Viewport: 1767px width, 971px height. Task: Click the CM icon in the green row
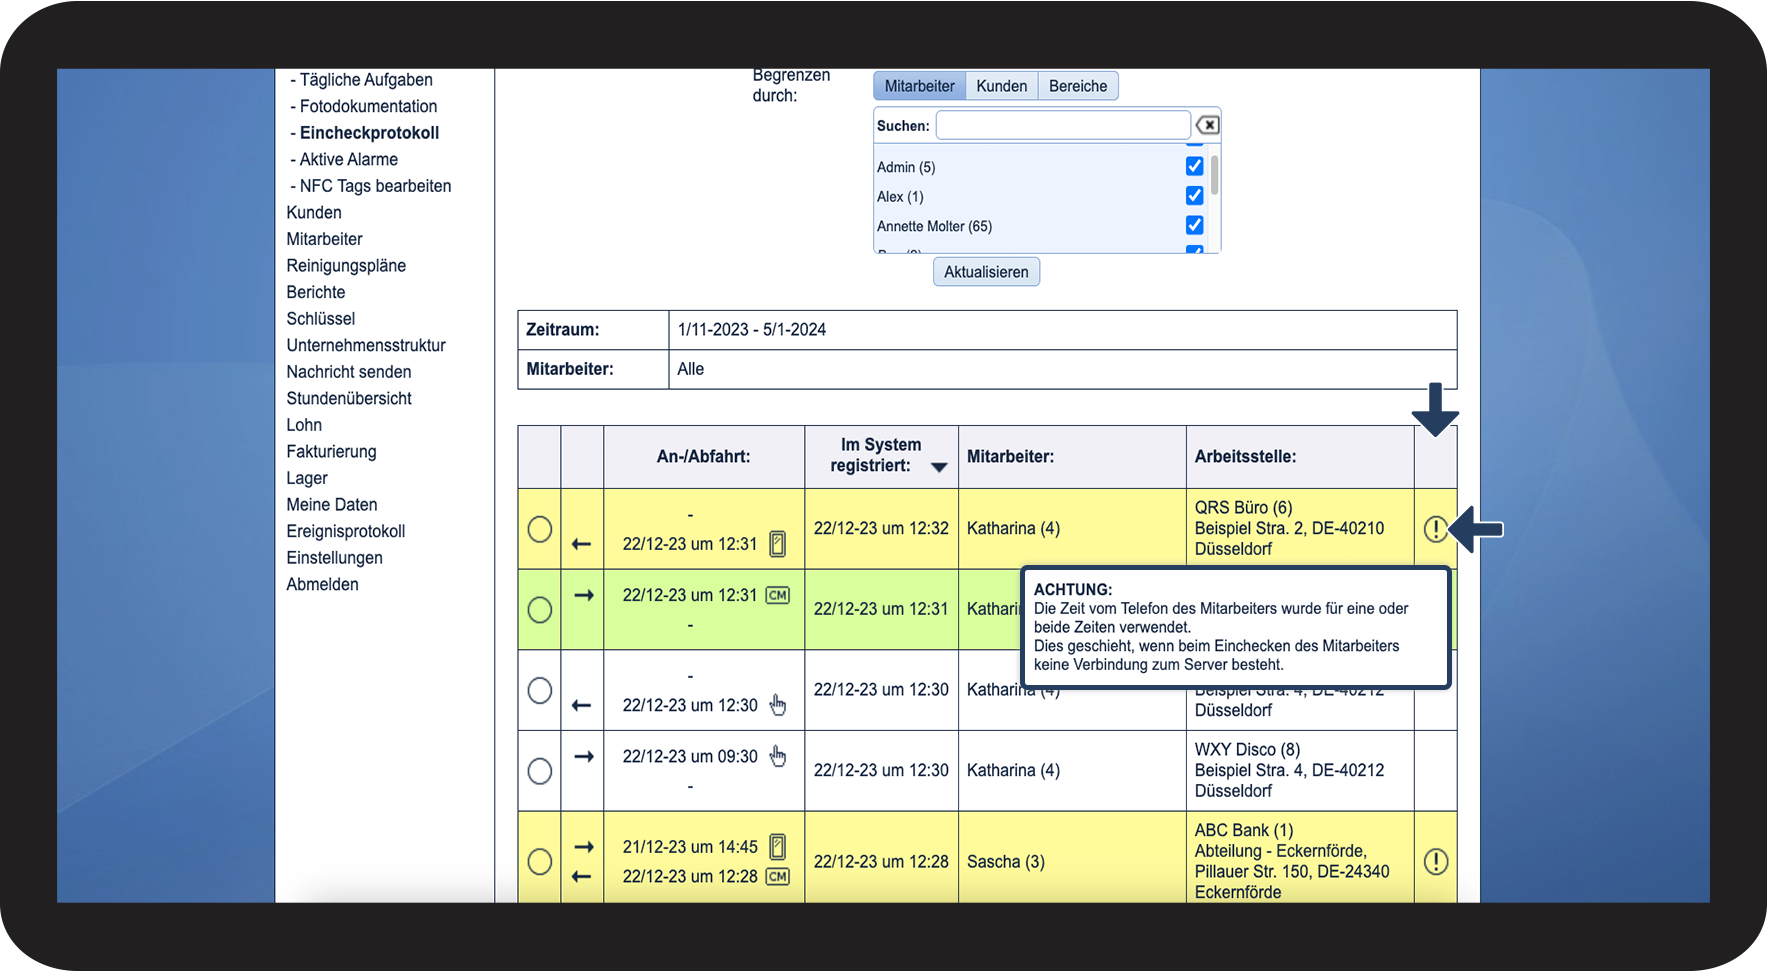(777, 595)
